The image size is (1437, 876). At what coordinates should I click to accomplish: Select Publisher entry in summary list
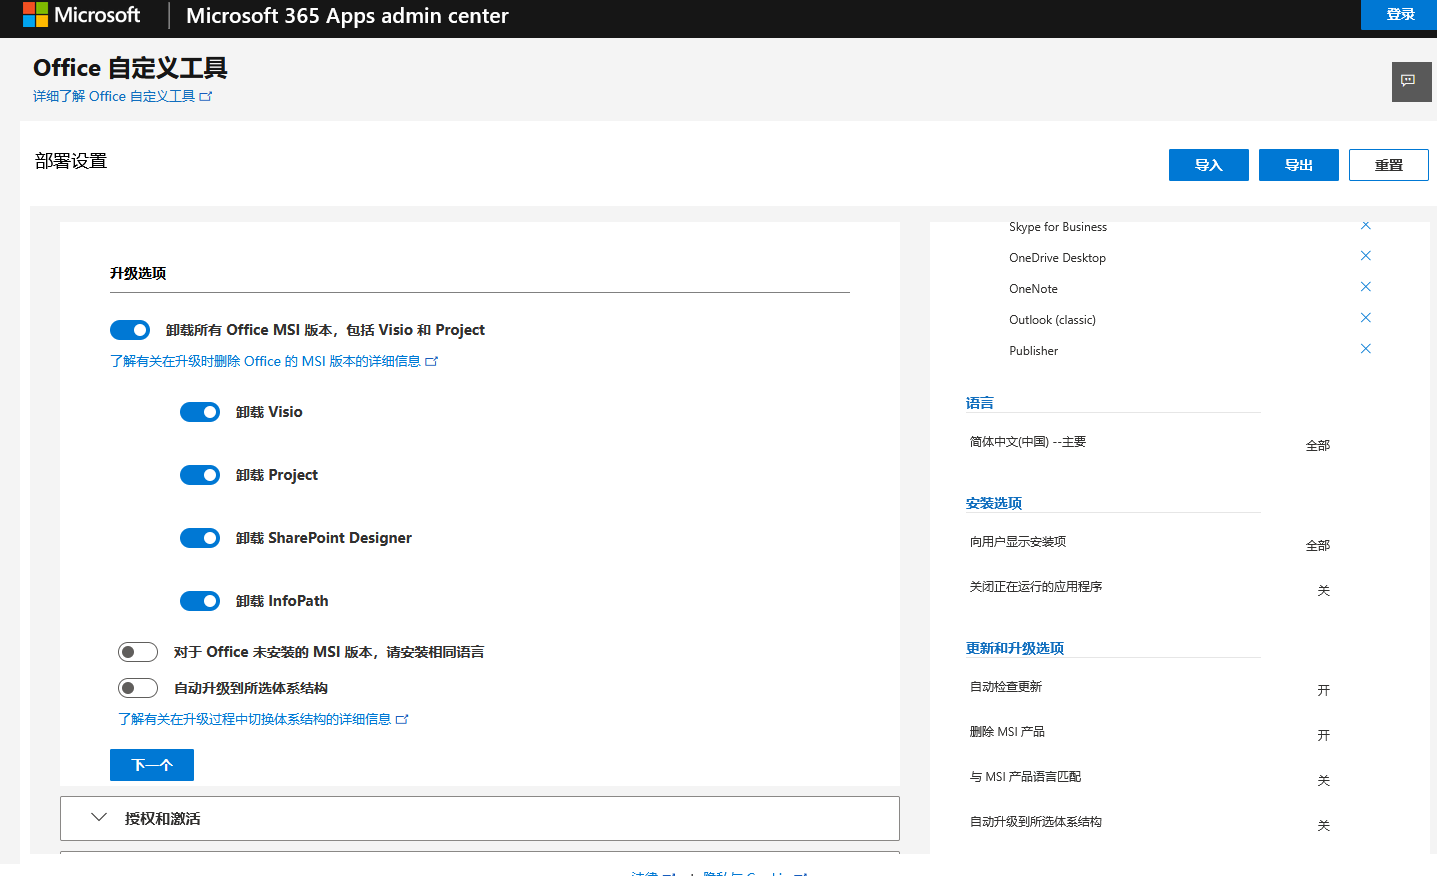(1033, 351)
